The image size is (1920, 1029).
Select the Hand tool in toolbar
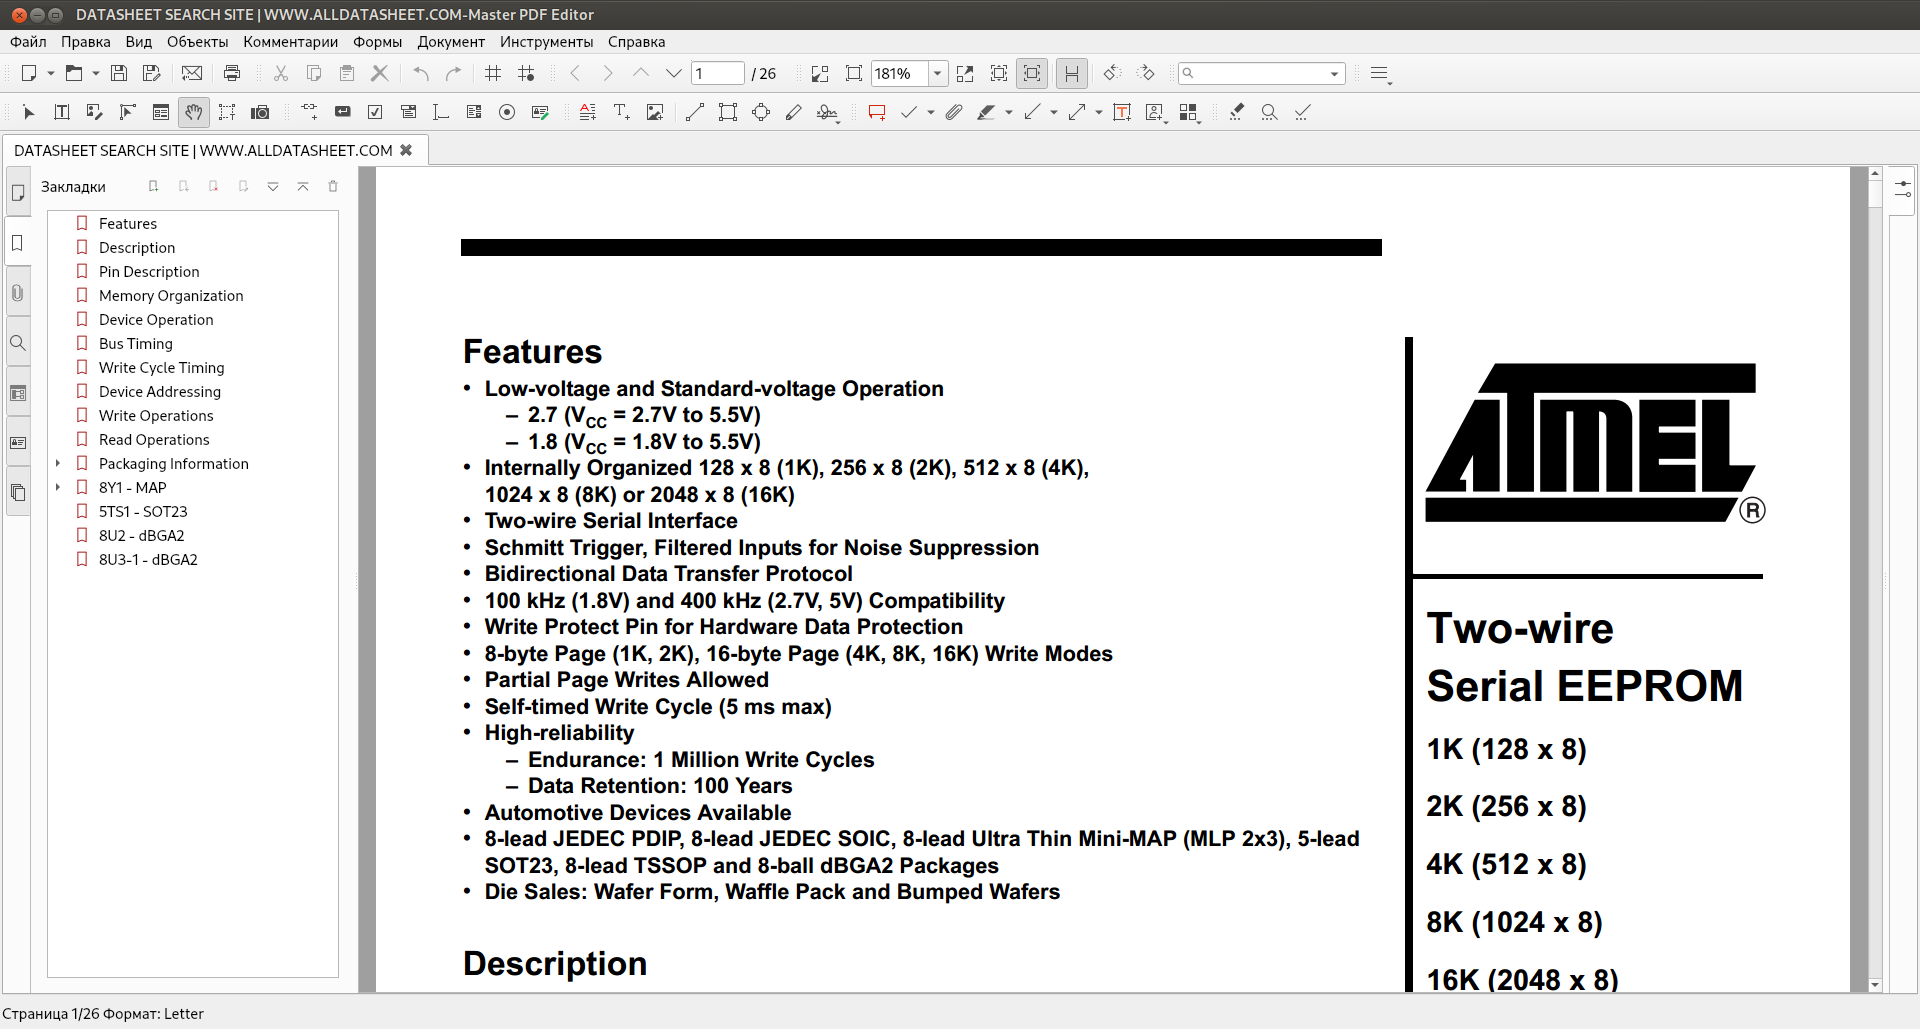tap(194, 113)
